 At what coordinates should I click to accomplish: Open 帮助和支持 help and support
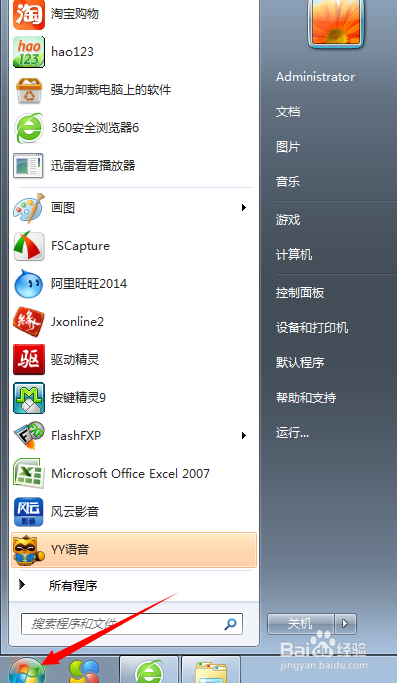pos(306,397)
